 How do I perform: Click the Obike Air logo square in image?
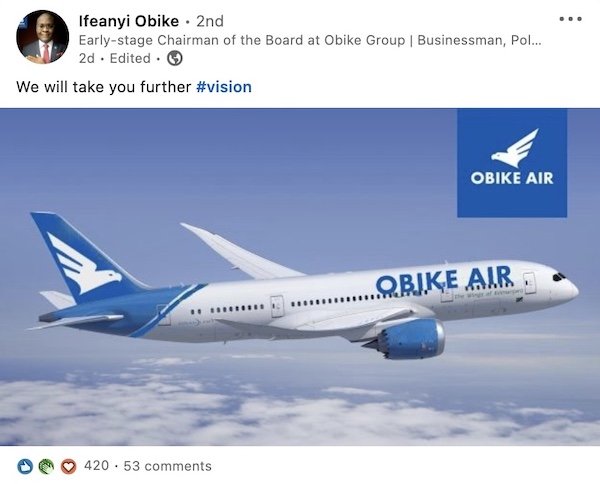512,163
